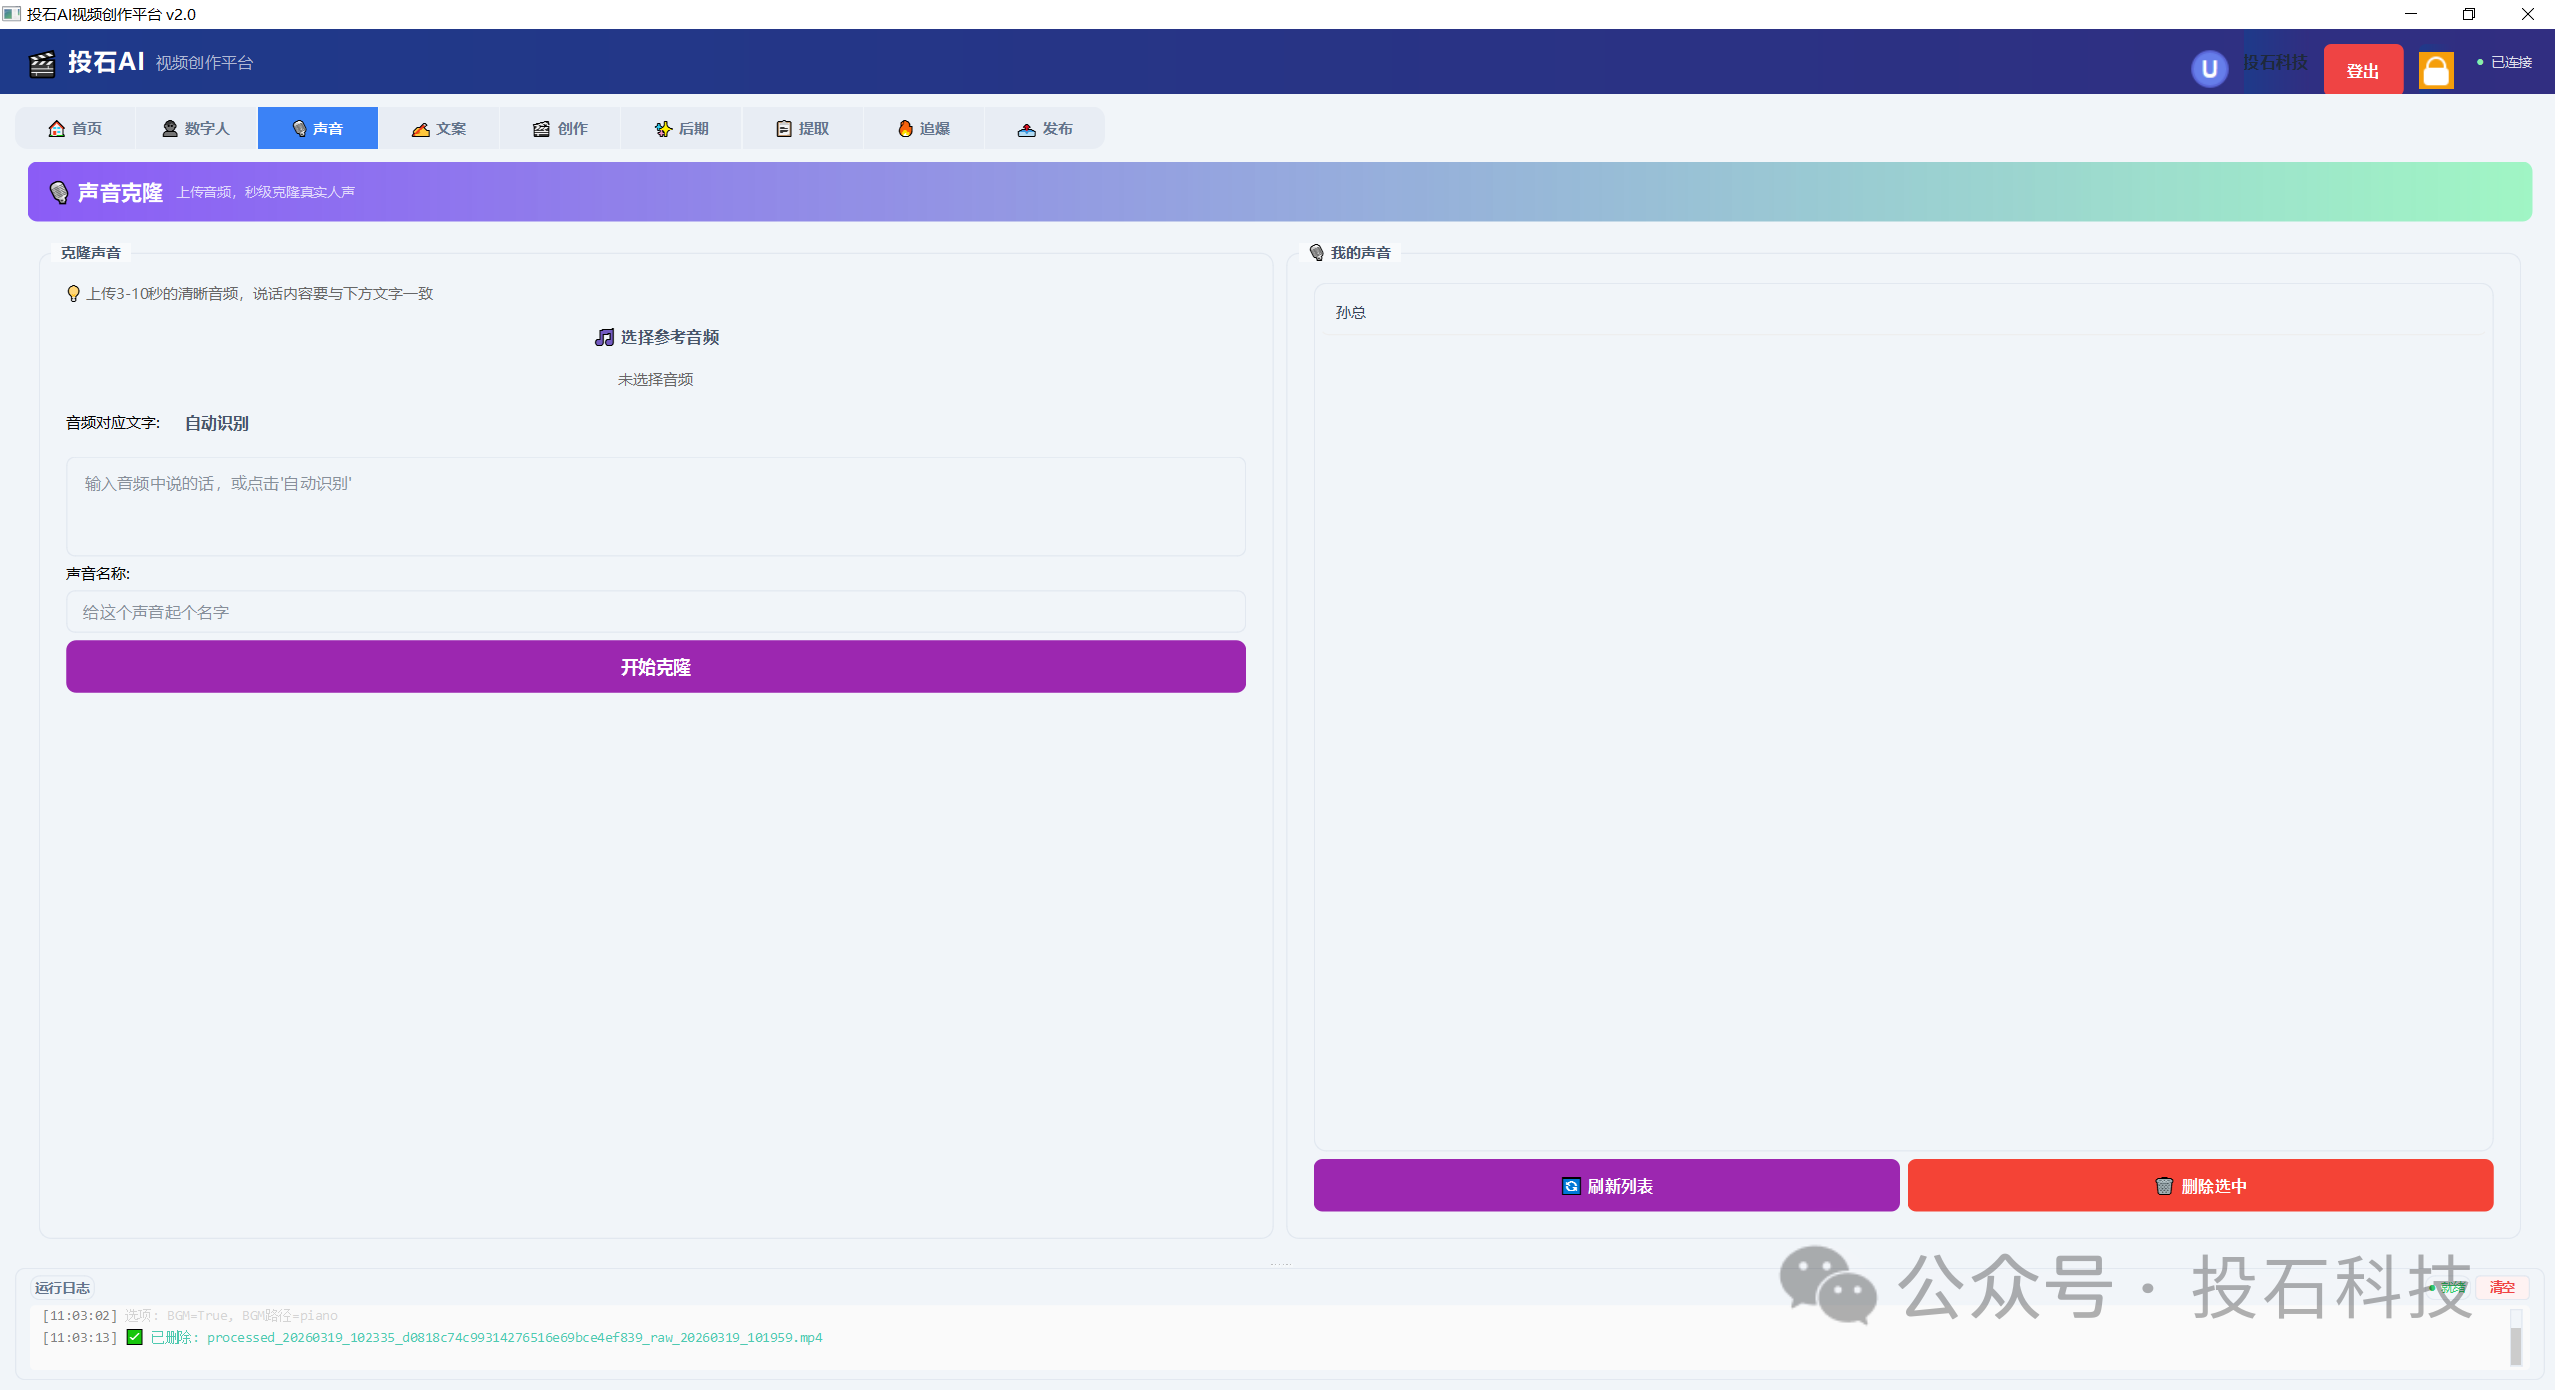Click the 刷新列表 refresh list button
The width and height of the screenshot is (2555, 1390).
1605,1185
